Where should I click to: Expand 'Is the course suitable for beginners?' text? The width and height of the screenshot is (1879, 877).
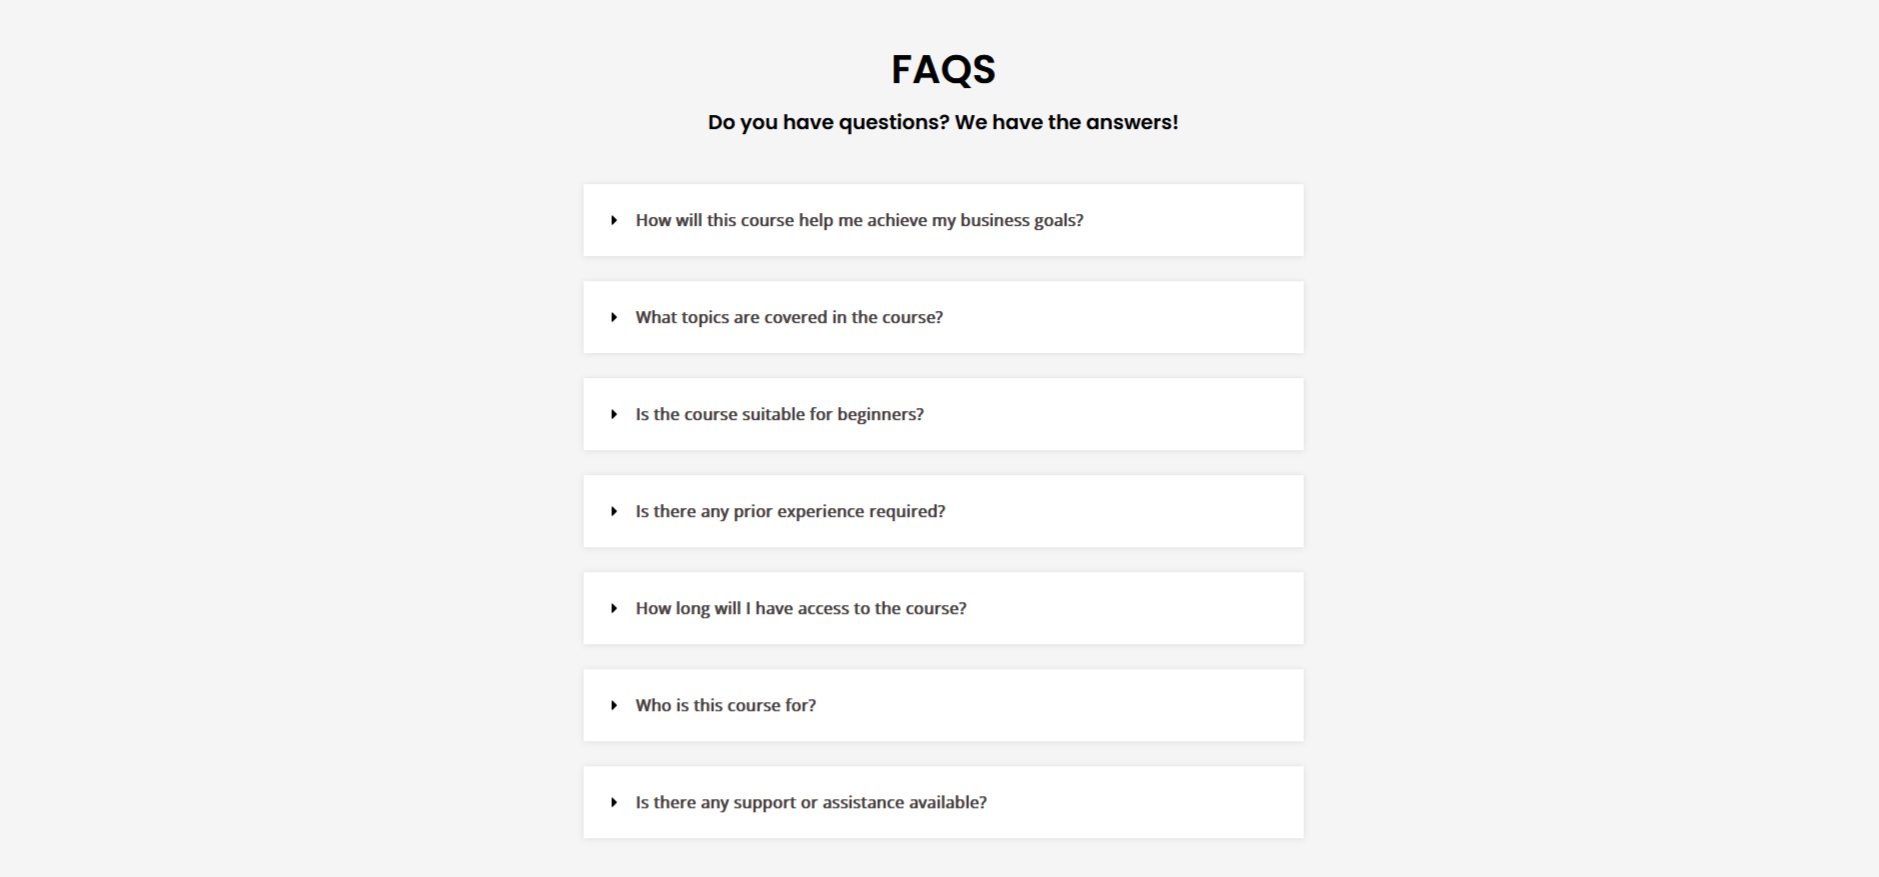point(779,414)
